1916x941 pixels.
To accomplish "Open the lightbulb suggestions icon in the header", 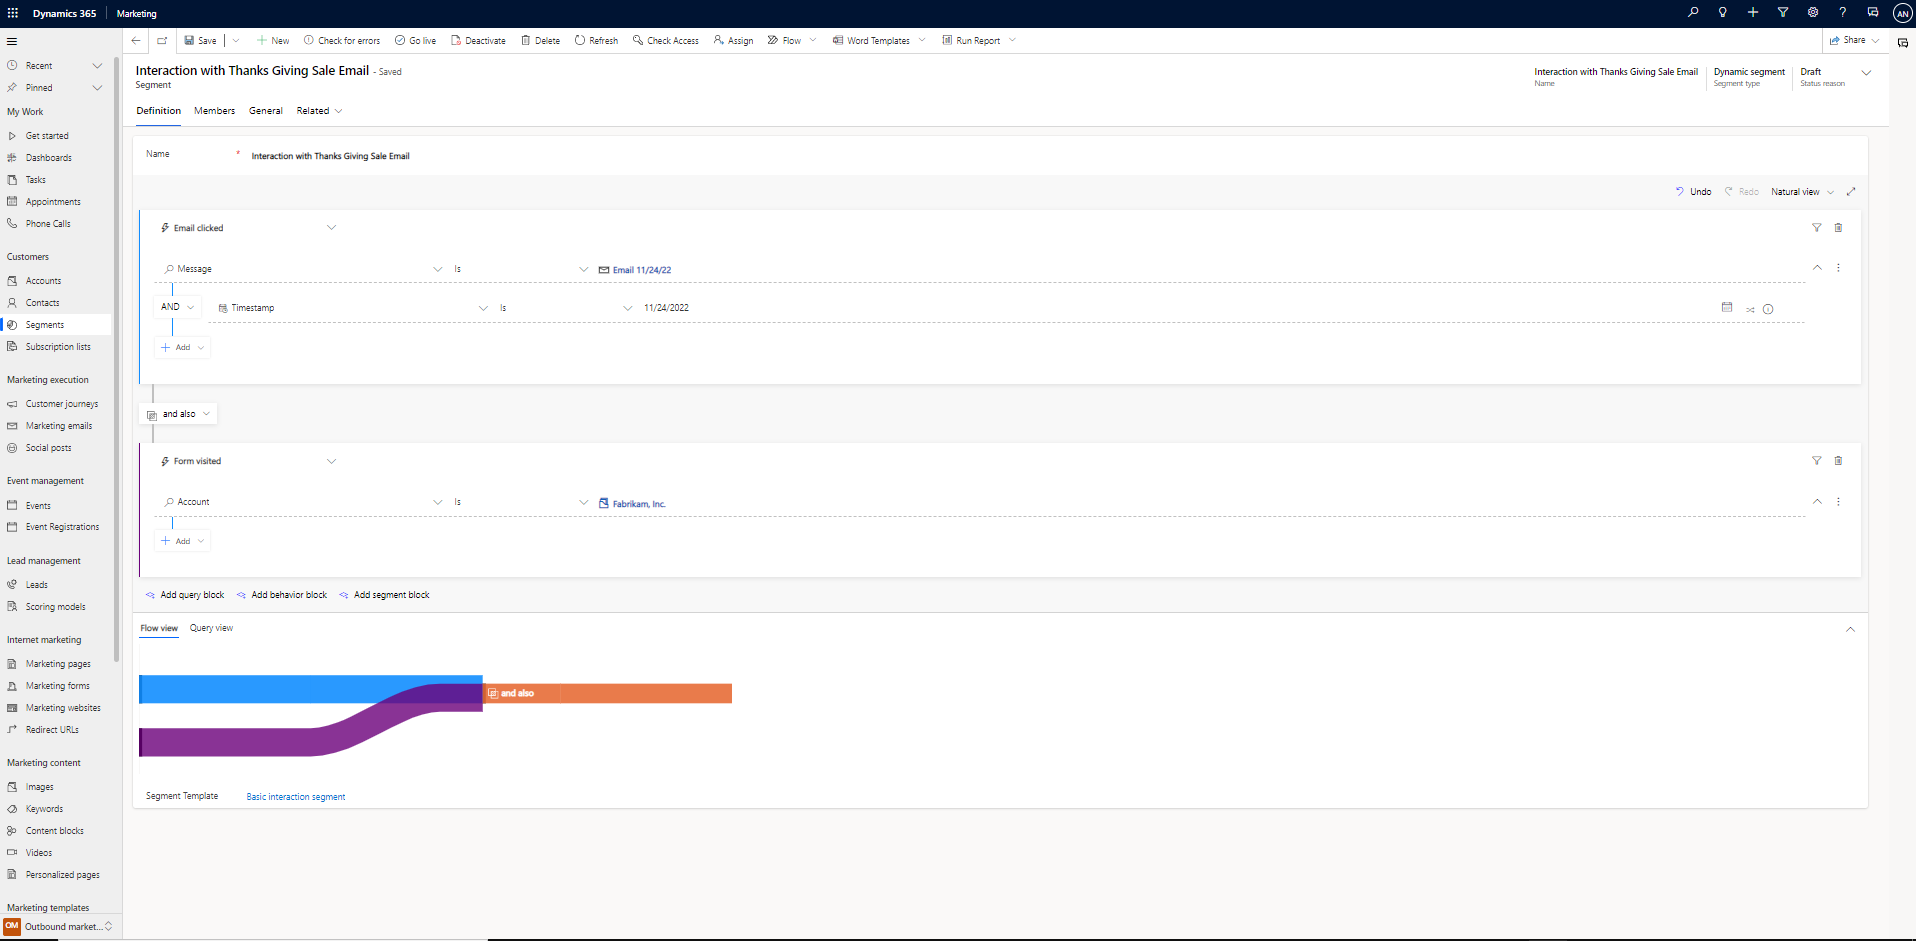I will [1722, 12].
